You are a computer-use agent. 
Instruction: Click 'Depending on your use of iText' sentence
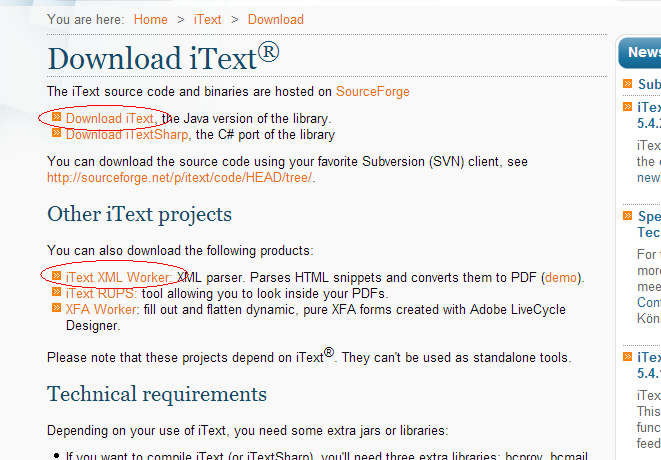coord(248,430)
